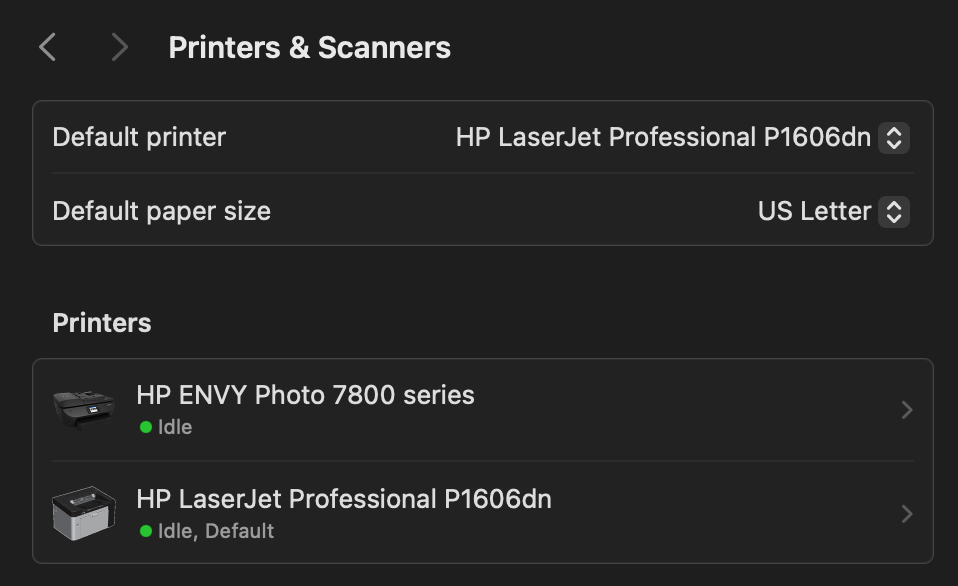The height and width of the screenshot is (586, 958).
Task: Click the Idle status under HP ENVY
Action: click(x=175, y=427)
